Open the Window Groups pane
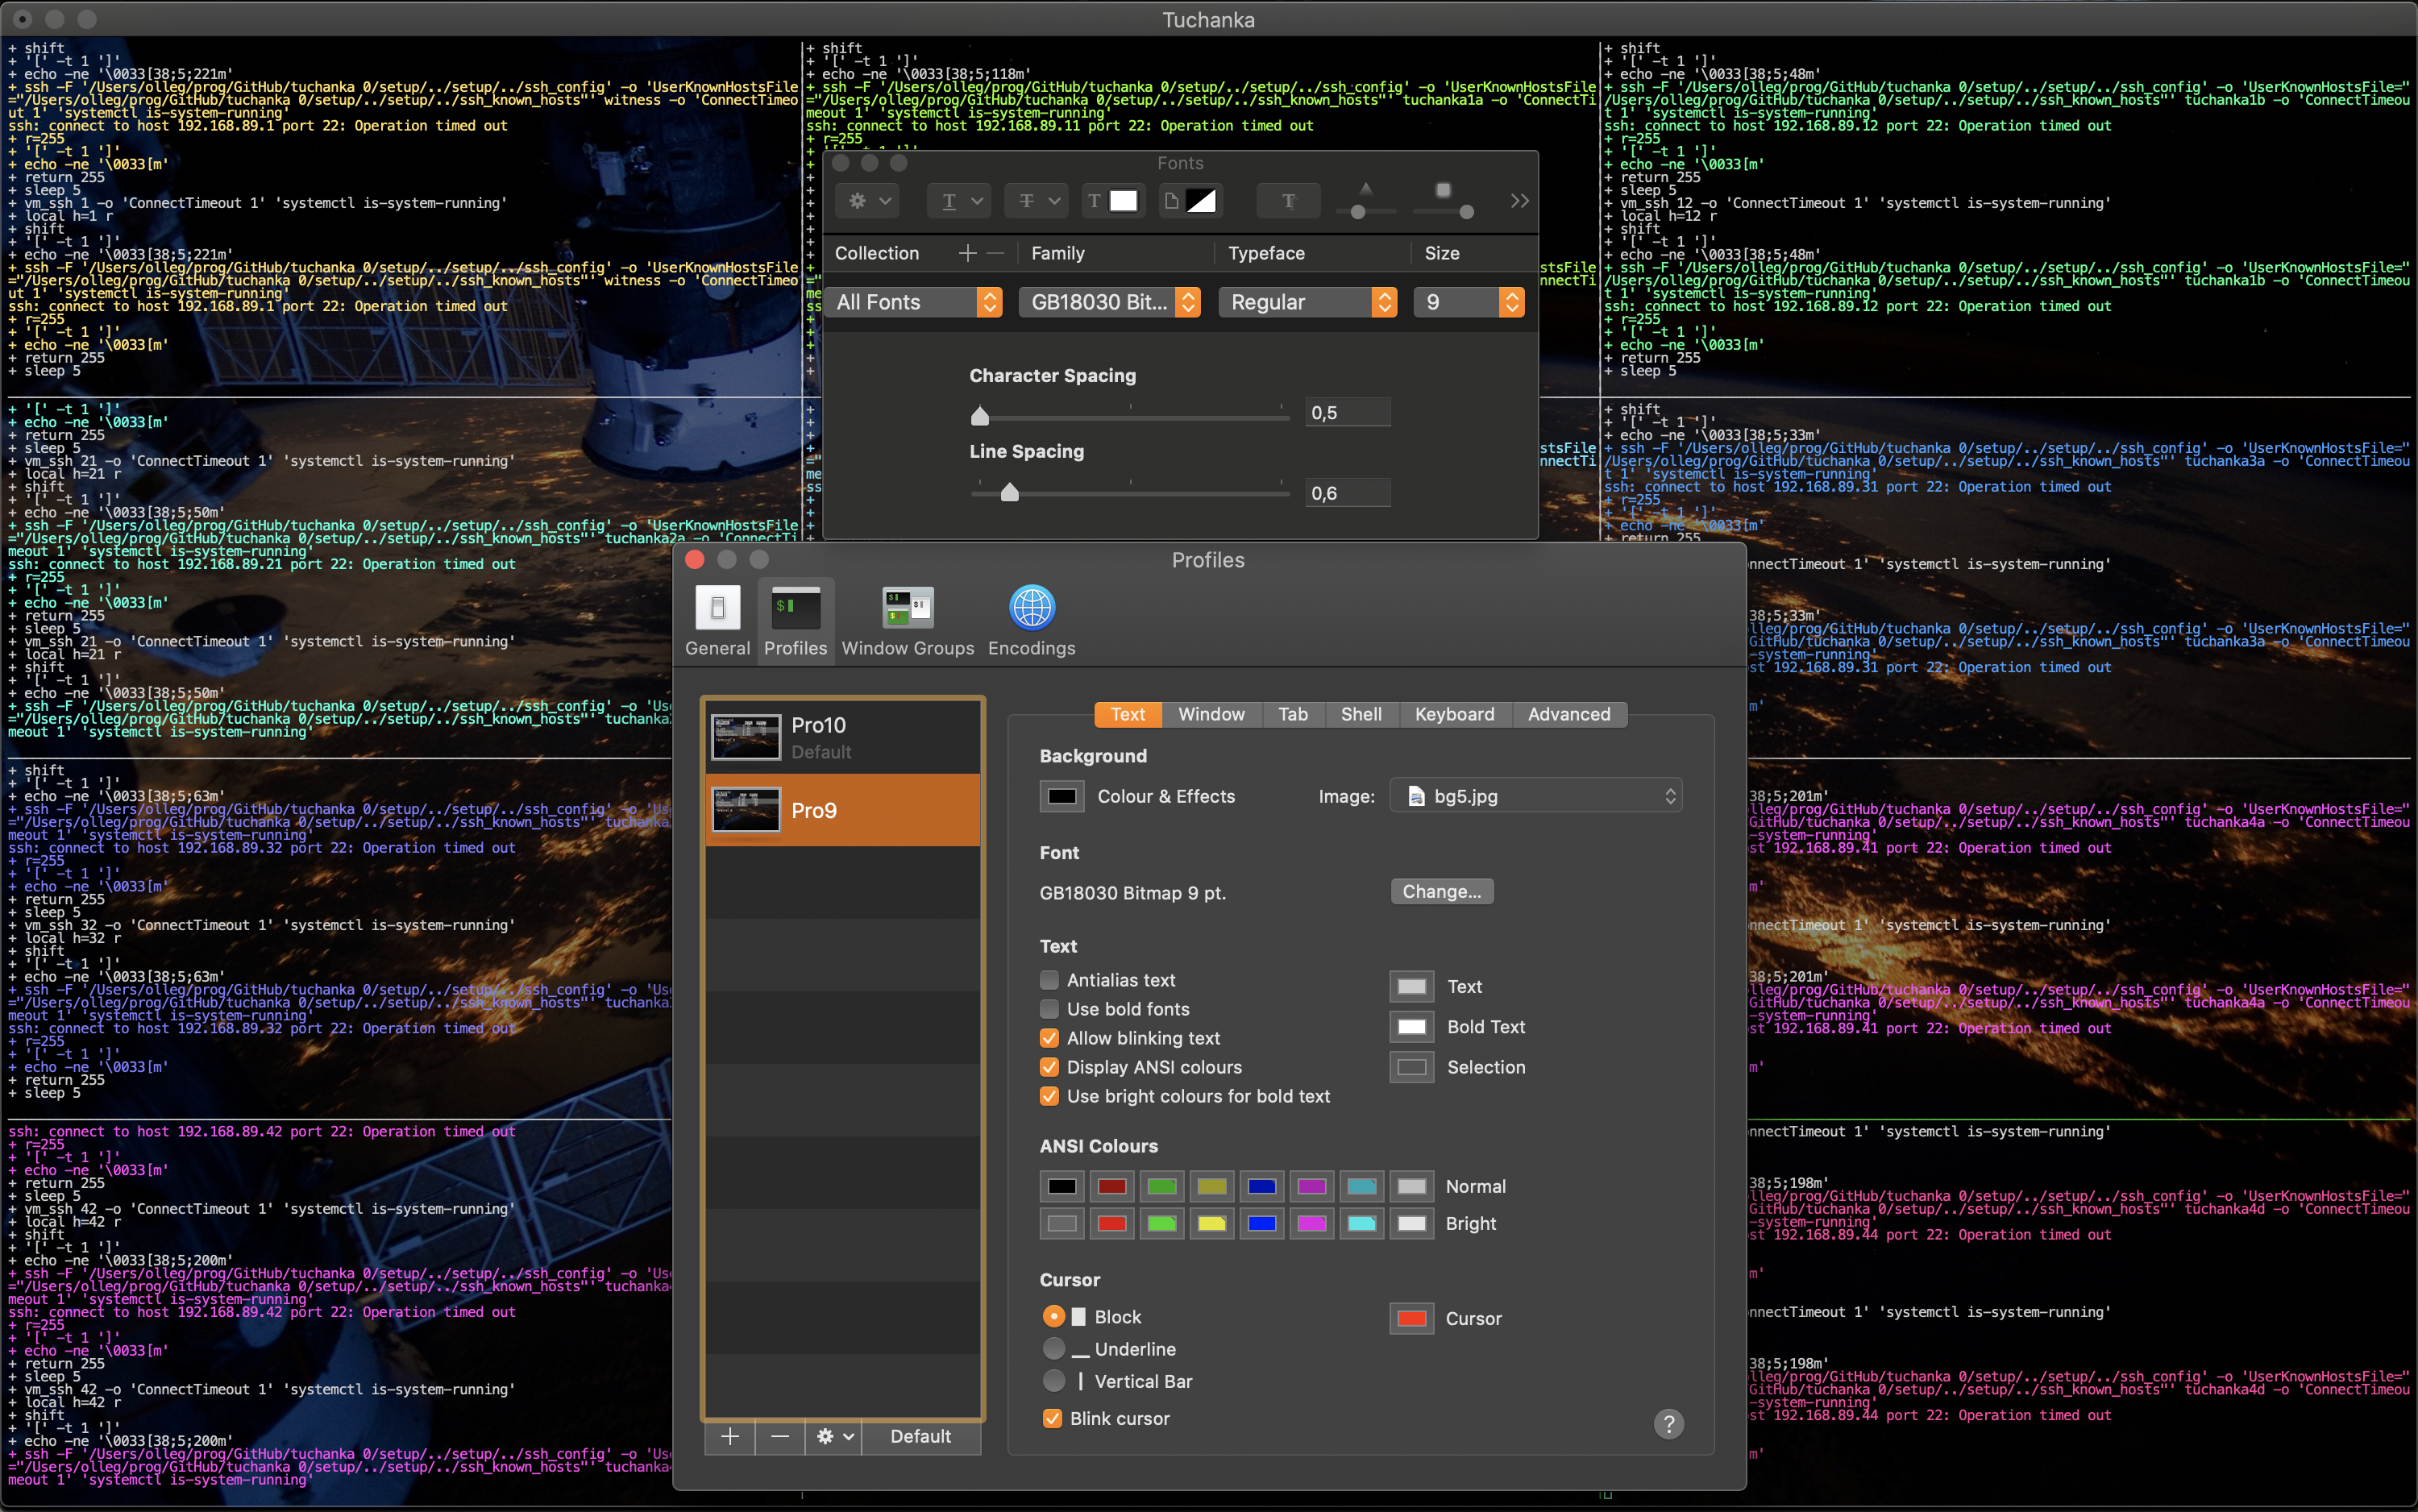Screen dimensions: 2418x1512 click(x=907, y=620)
